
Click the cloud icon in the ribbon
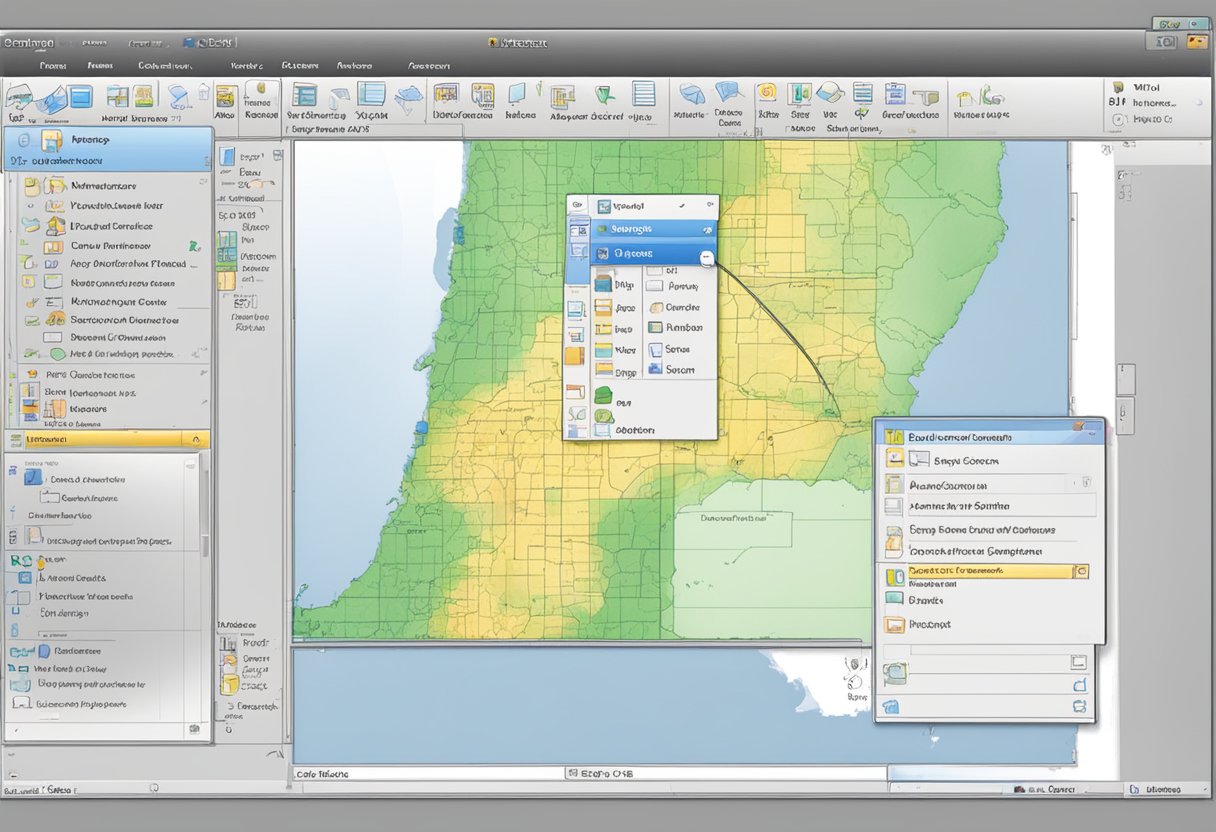point(408,96)
